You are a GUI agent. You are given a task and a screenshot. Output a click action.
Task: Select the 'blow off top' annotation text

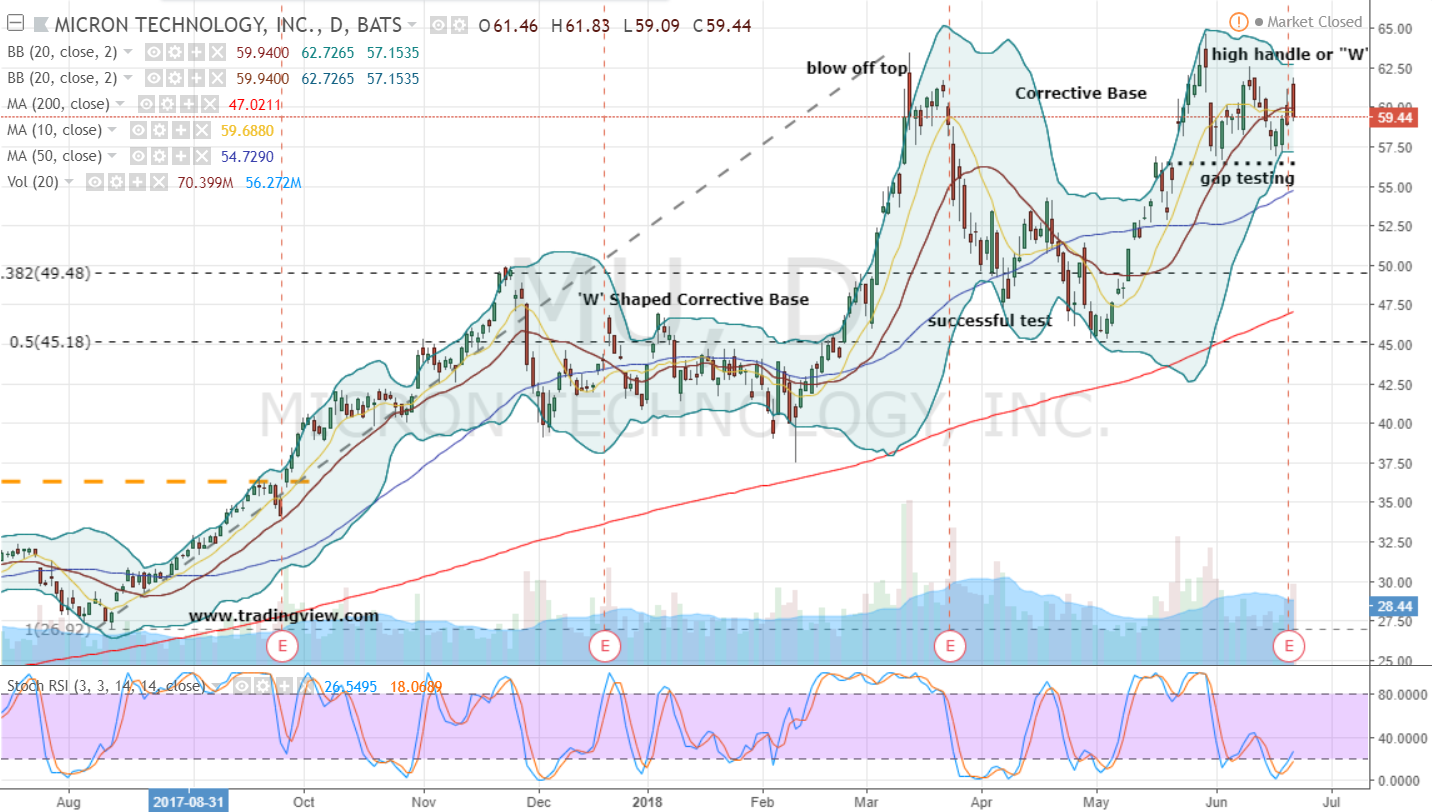857,68
